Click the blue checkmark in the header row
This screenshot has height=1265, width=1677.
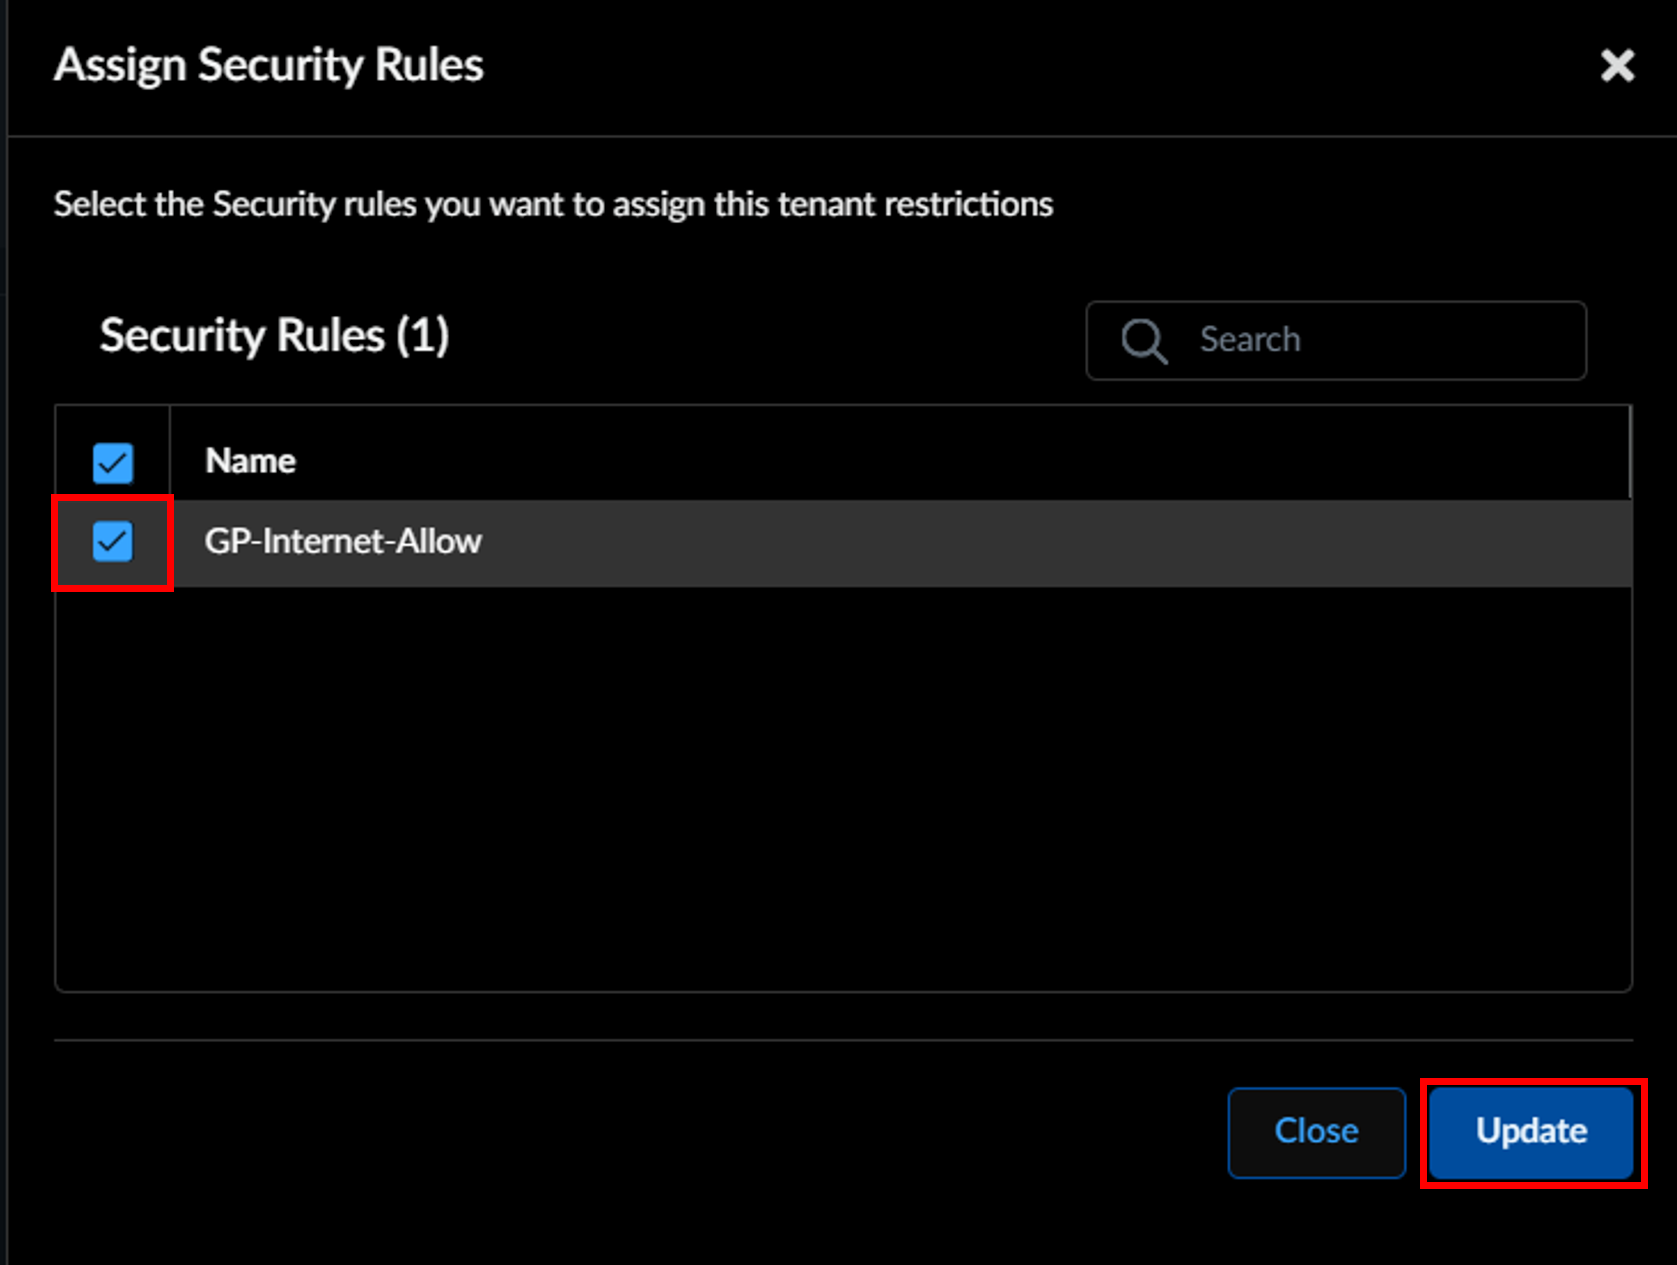point(113,462)
